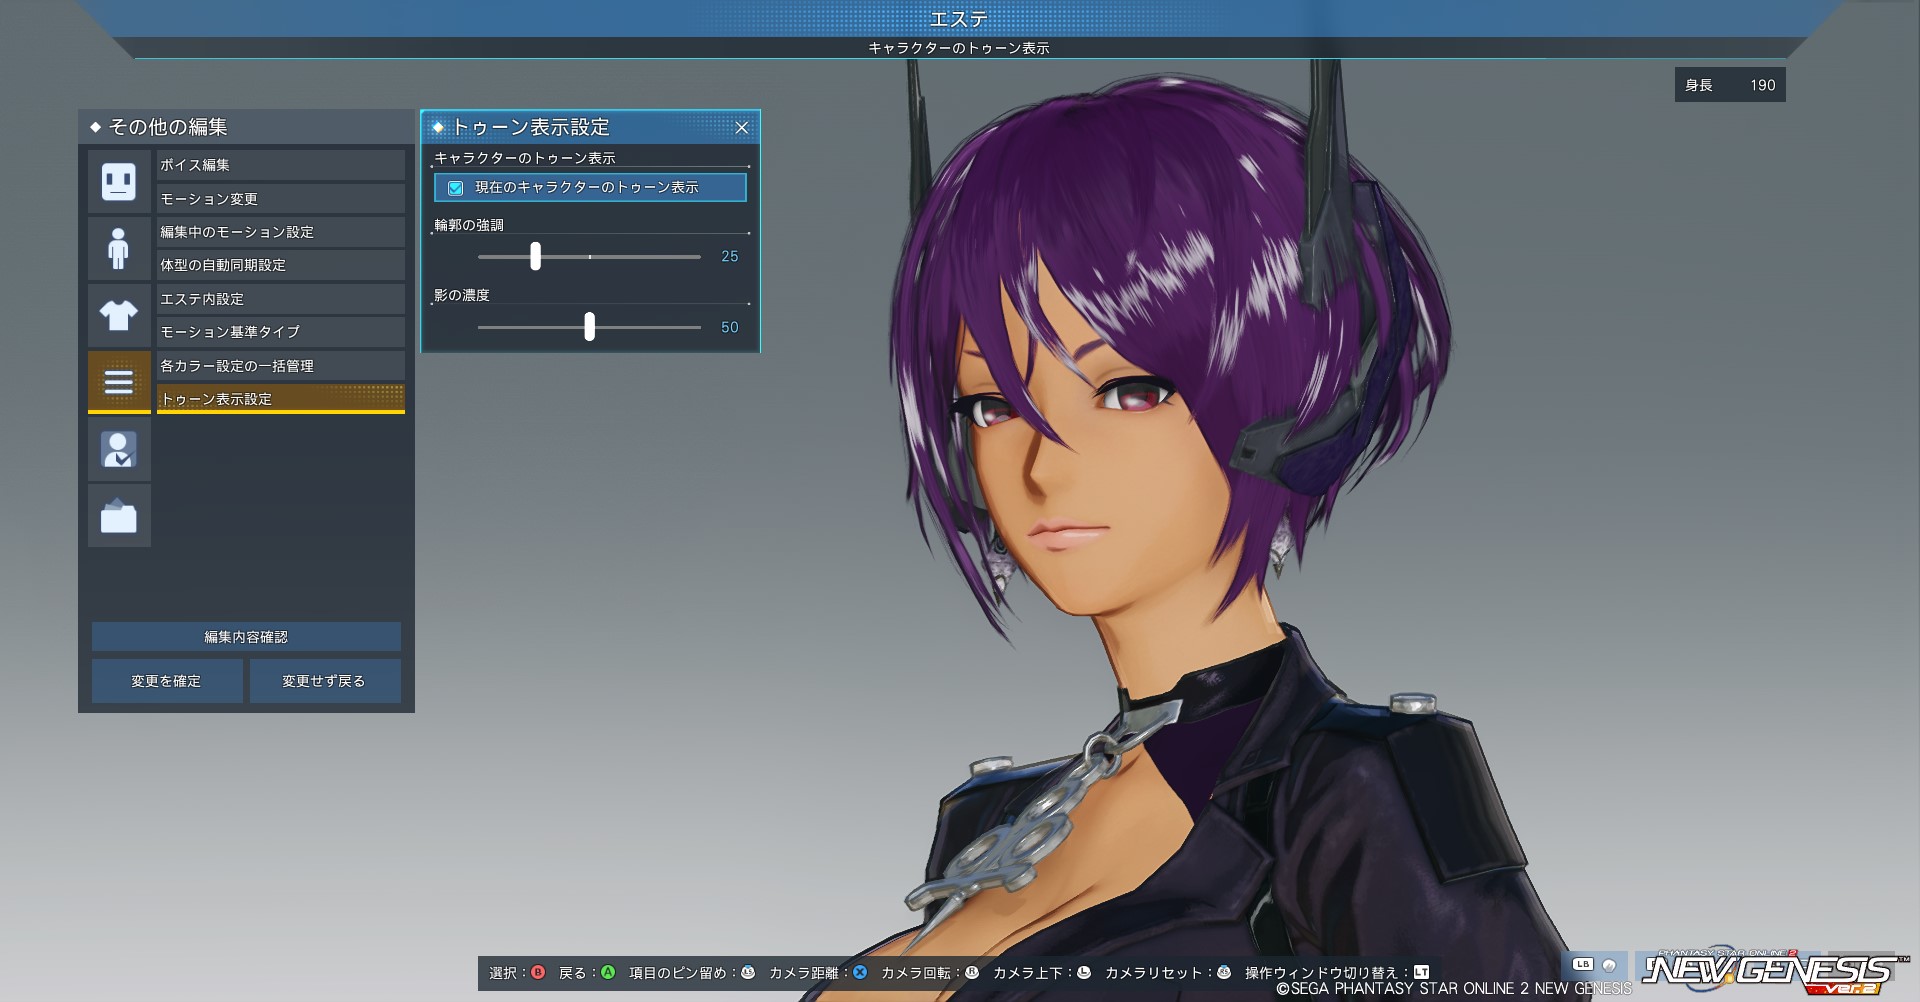Click the blue X button icon for カメラ距離
Viewport: 1920px width, 1002px height.
coord(860,972)
